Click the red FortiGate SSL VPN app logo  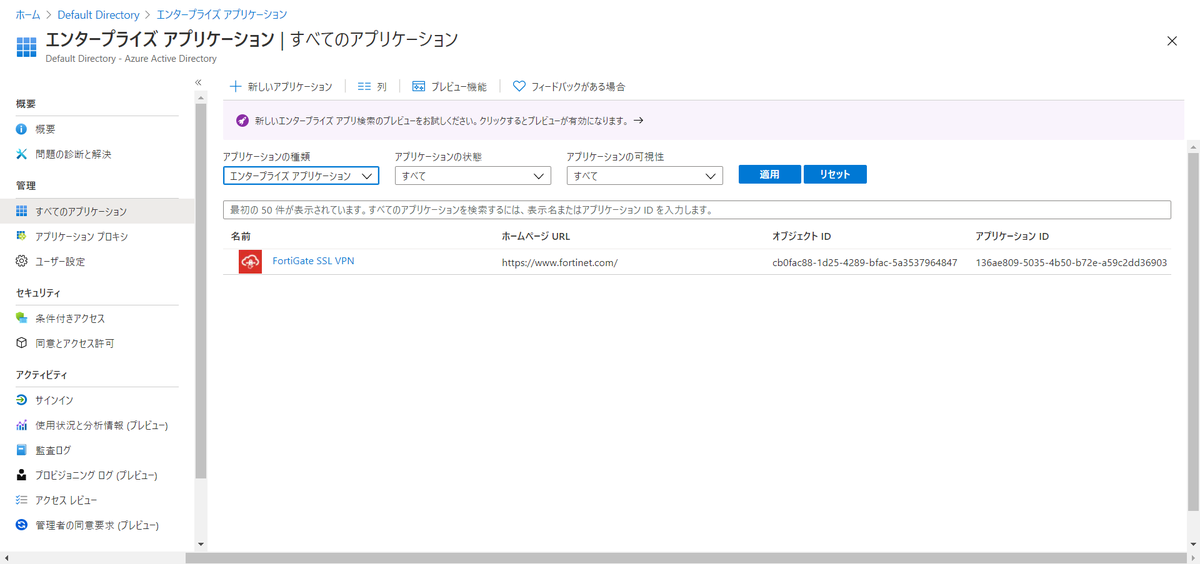[x=250, y=261]
